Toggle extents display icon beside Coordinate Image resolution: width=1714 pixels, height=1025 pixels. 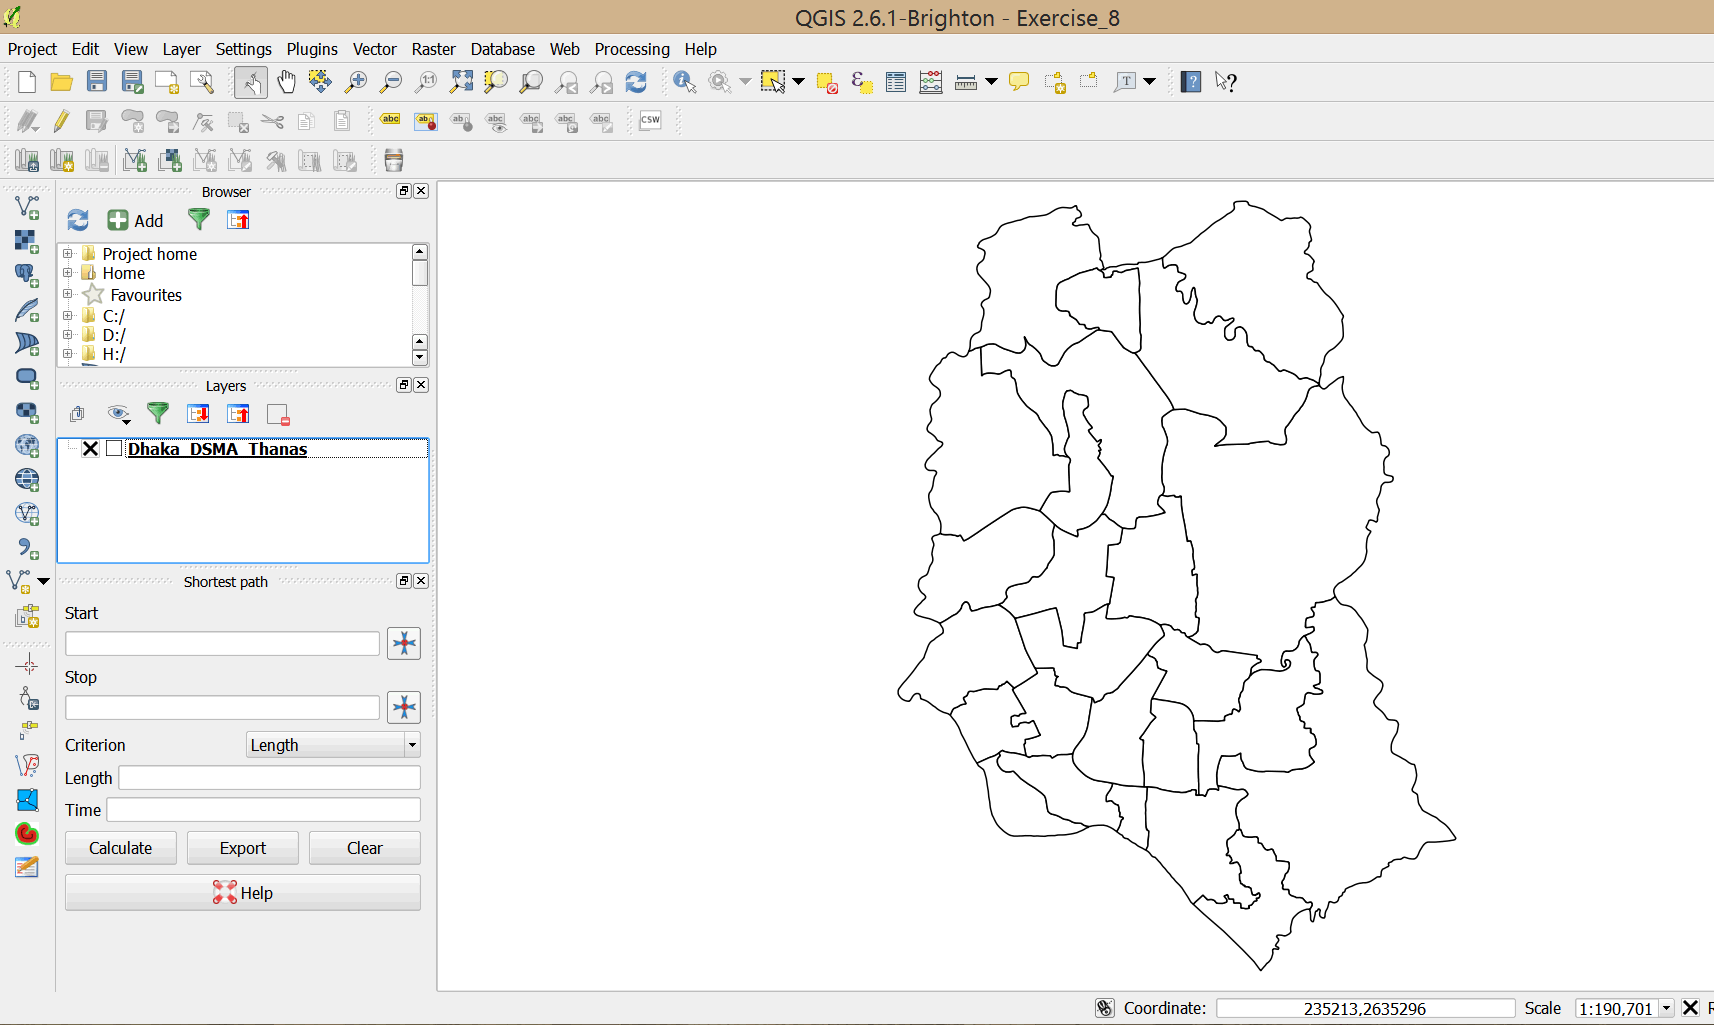[x=1104, y=1008]
